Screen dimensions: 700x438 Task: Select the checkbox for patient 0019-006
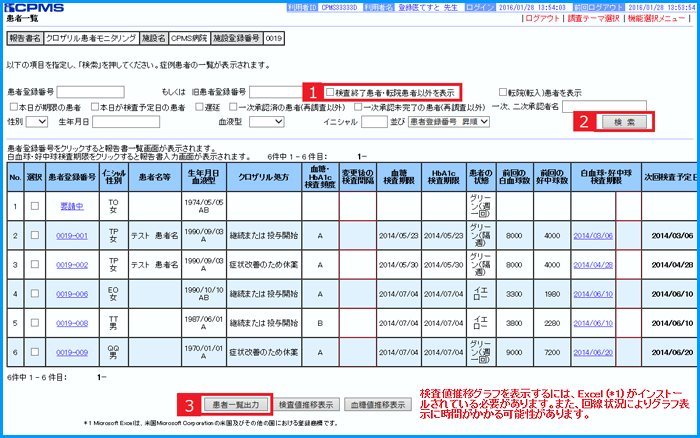pyautogui.click(x=35, y=294)
